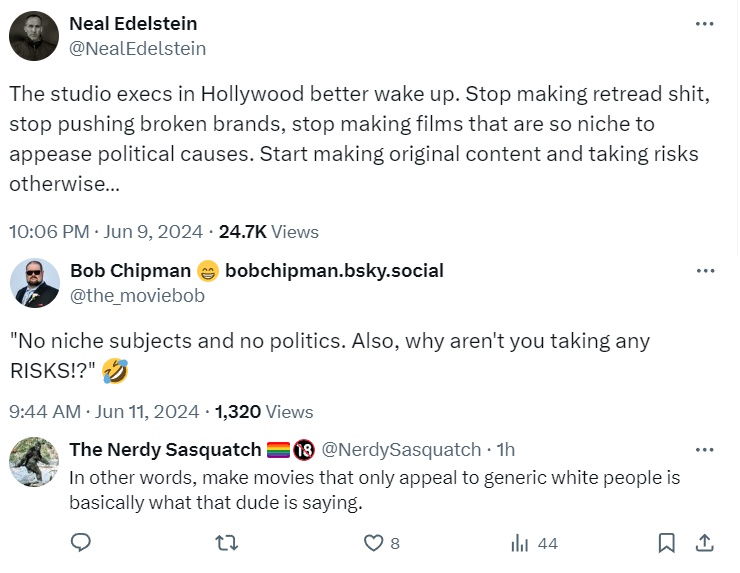Click Neal Edelstein's profile picture
The height and width of the screenshot is (573, 740).
tap(34, 36)
